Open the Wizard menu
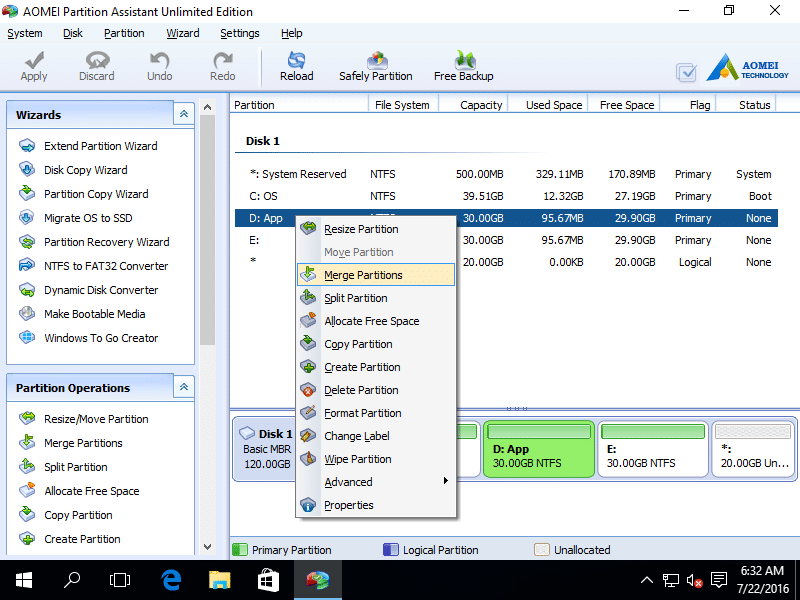This screenshot has height=600, width=800. tap(183, 34)
